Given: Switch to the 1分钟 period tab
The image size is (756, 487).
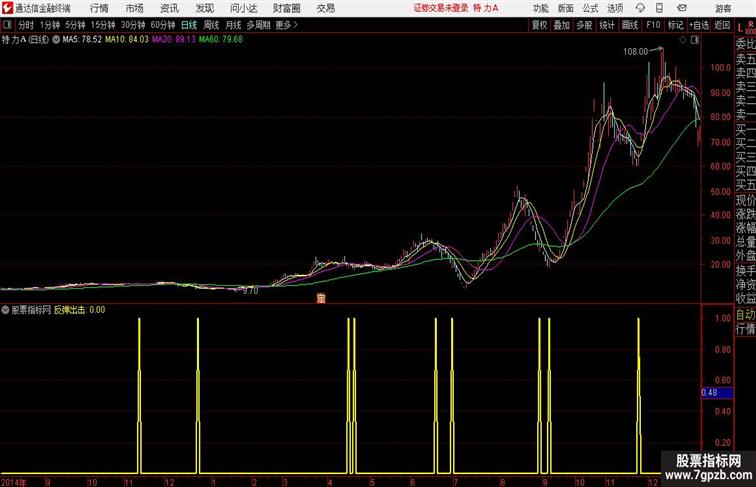Looking at the screenshot, I should (x=50, y=25).
